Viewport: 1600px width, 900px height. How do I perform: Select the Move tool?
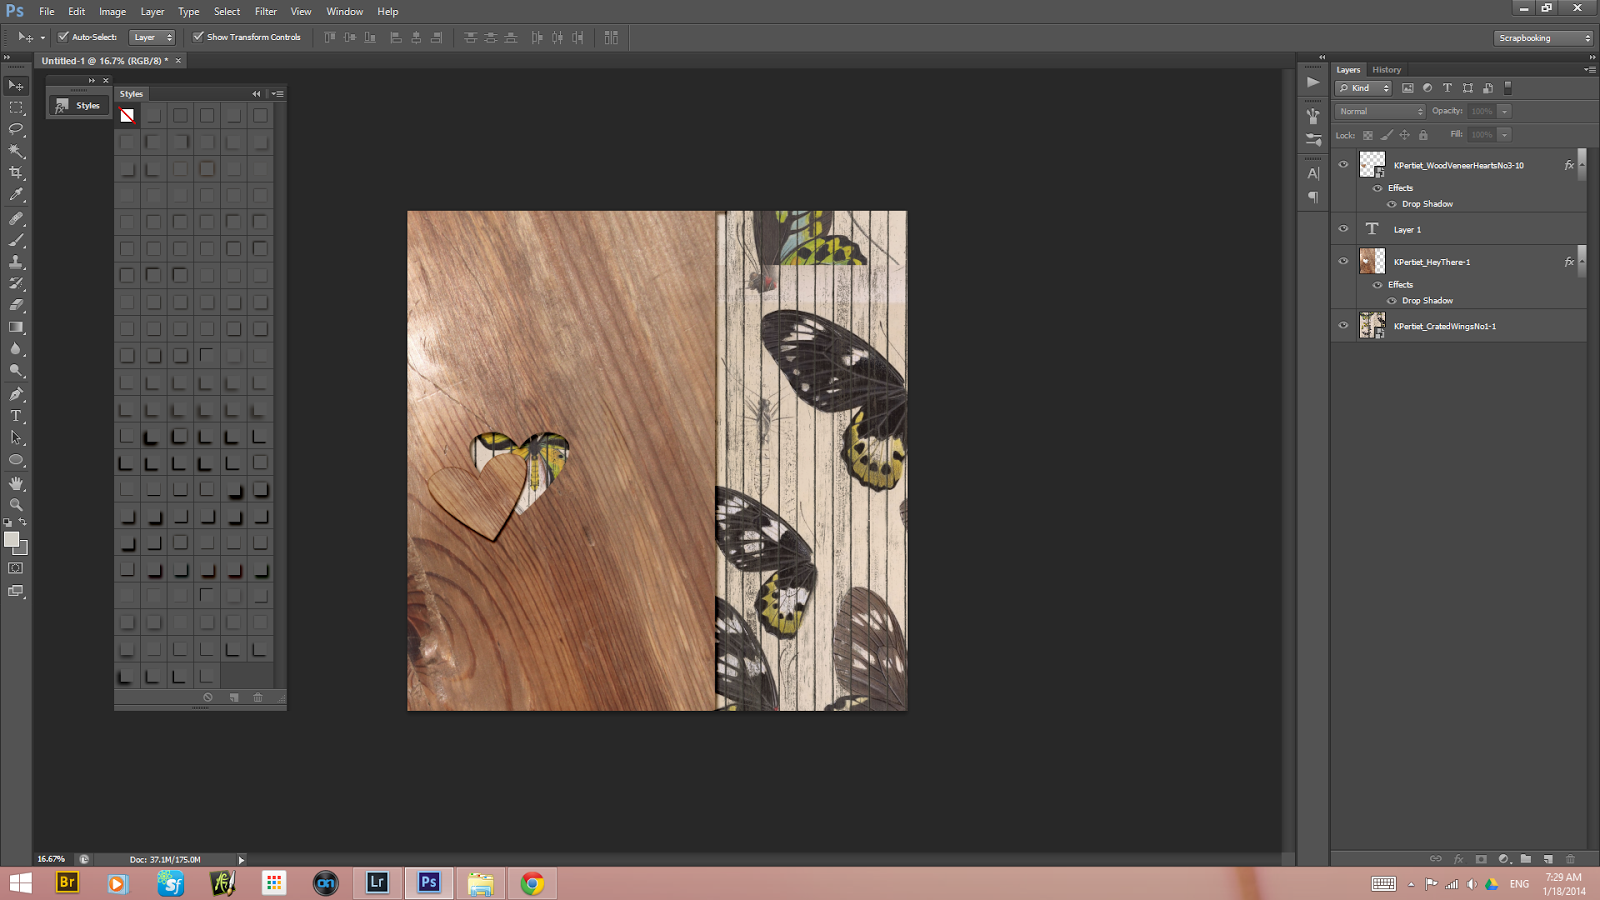coord(16,86)
